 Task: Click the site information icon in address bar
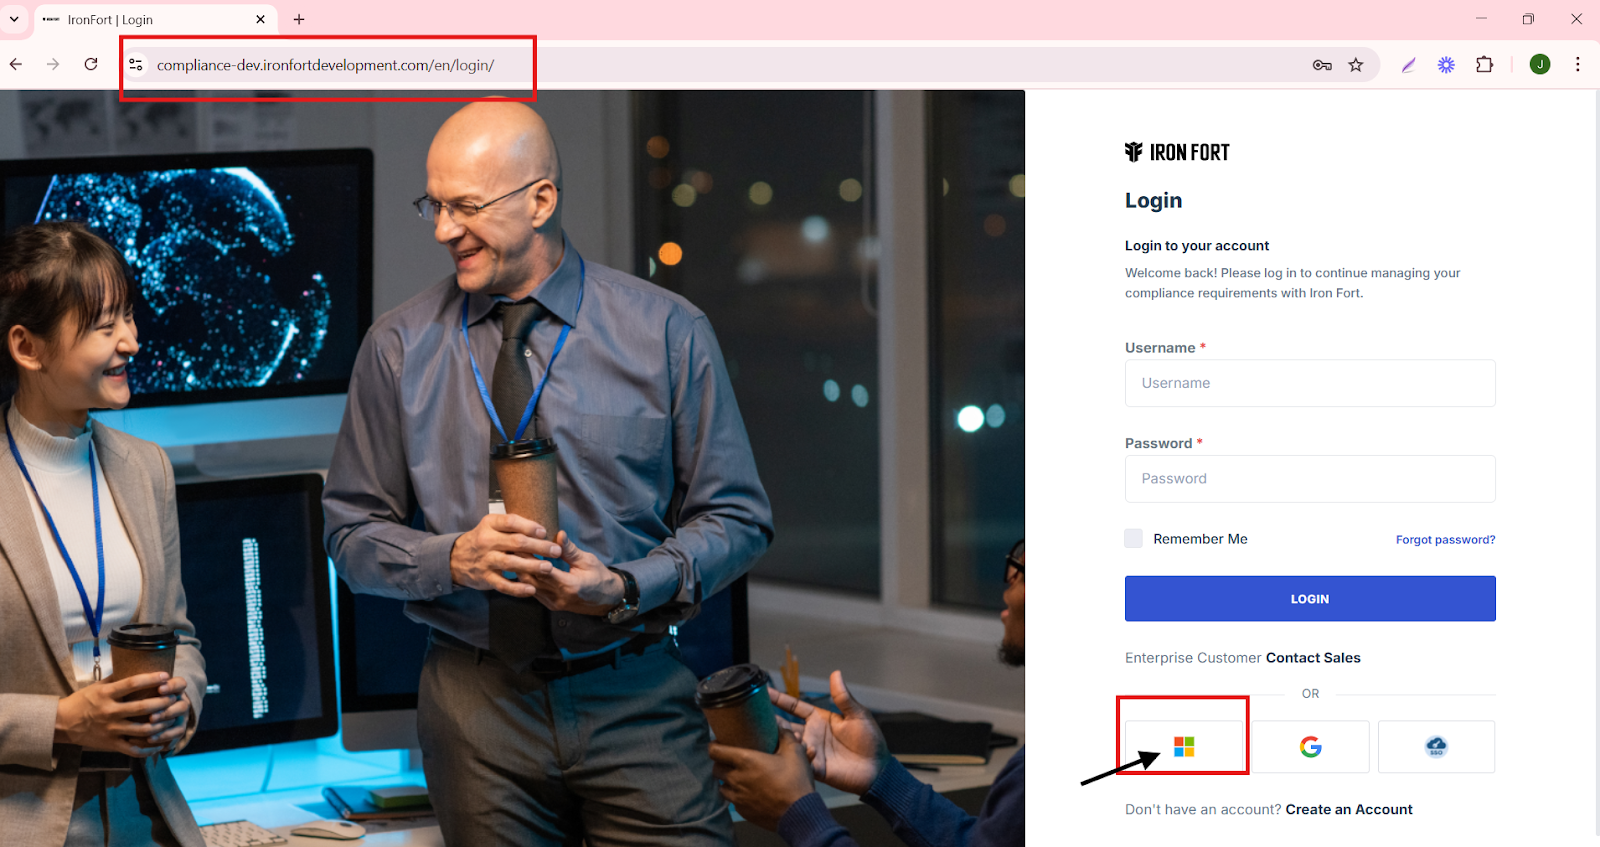click(136, 65)
